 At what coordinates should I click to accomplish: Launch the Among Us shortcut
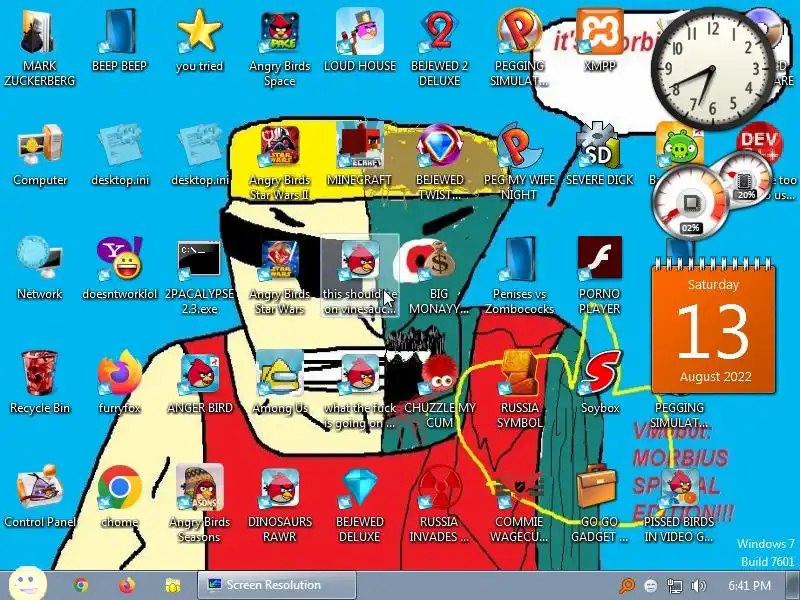coord(280,383)
